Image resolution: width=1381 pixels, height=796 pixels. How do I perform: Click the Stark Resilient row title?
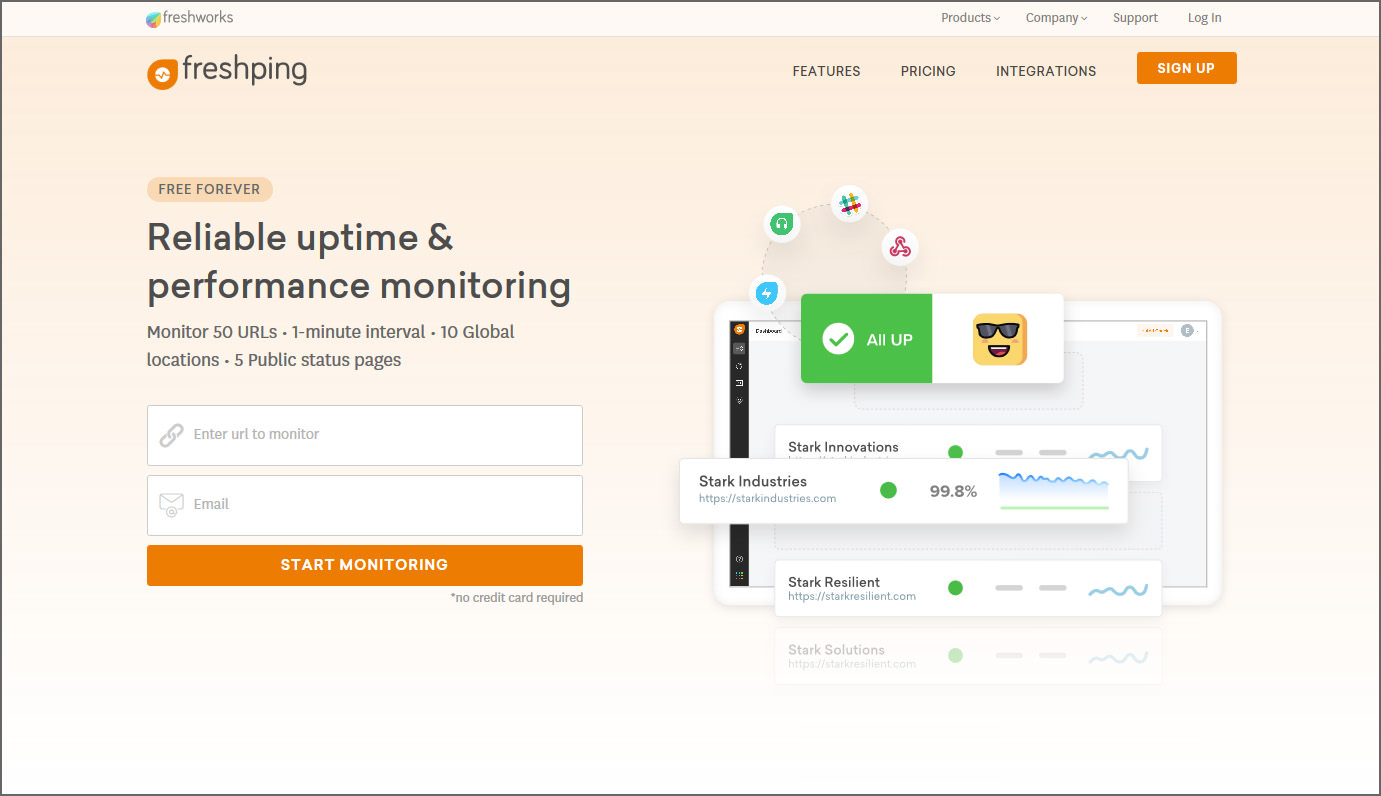tap(834, 582)
